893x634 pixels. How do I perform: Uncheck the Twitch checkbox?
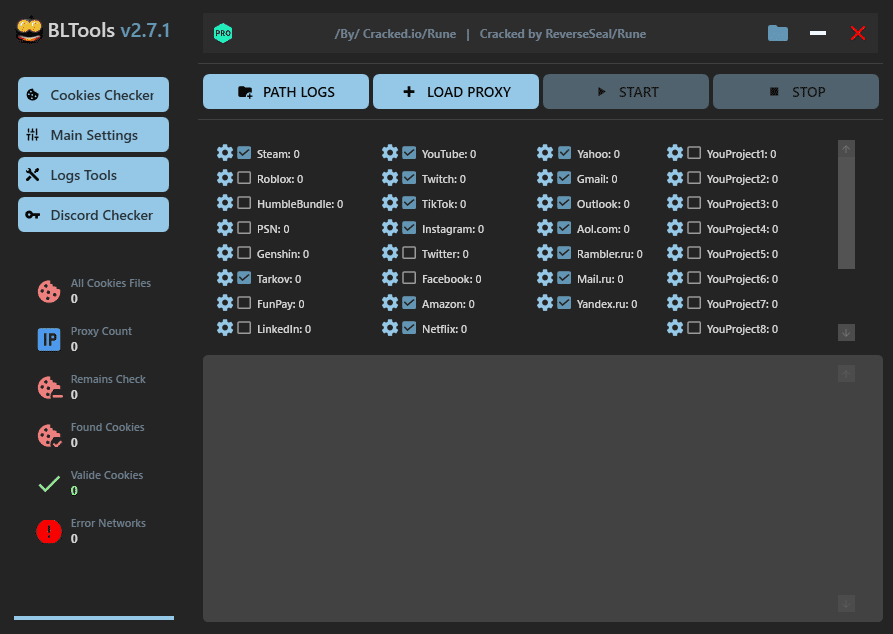coord(409,179)
